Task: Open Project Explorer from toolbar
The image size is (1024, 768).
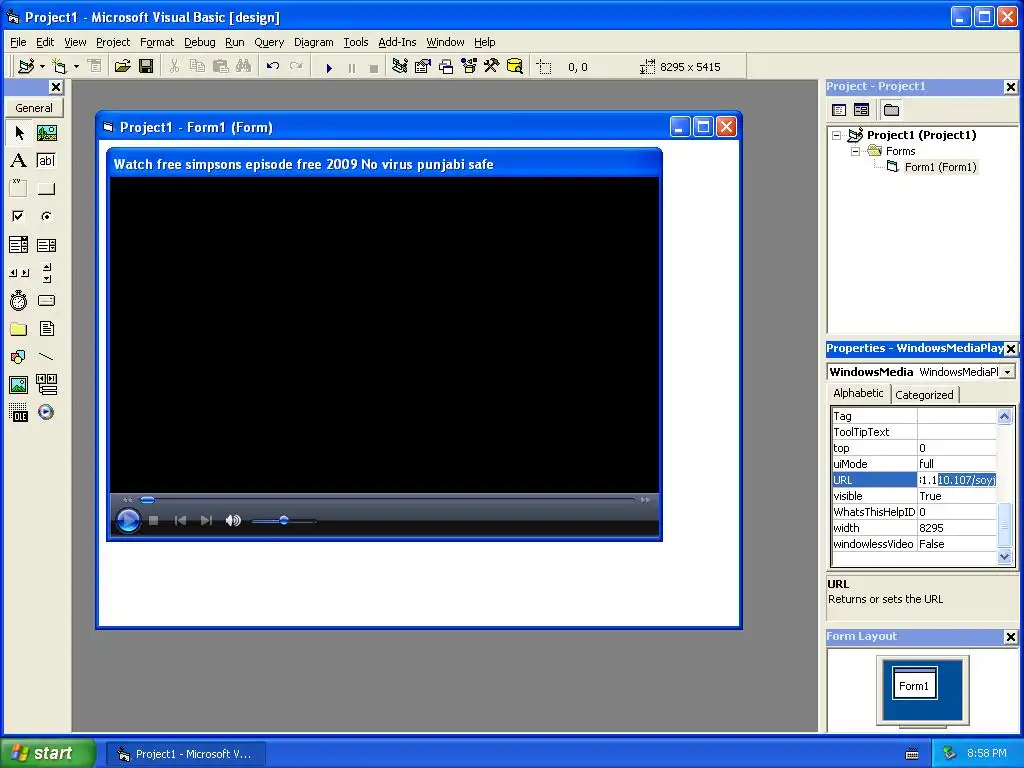Action: click(400, 67)
